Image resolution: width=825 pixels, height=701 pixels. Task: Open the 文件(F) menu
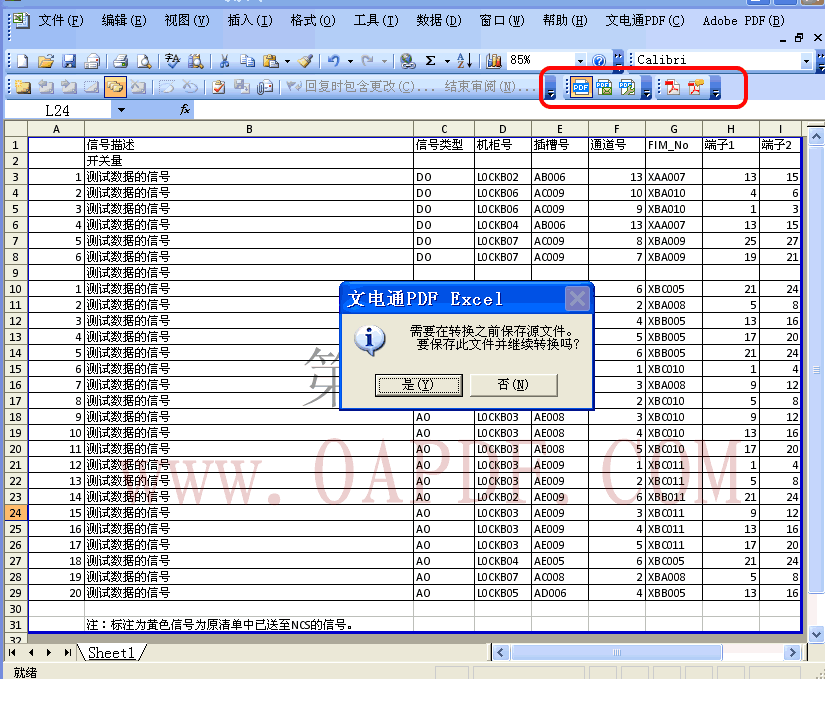(x=61, y=21)
